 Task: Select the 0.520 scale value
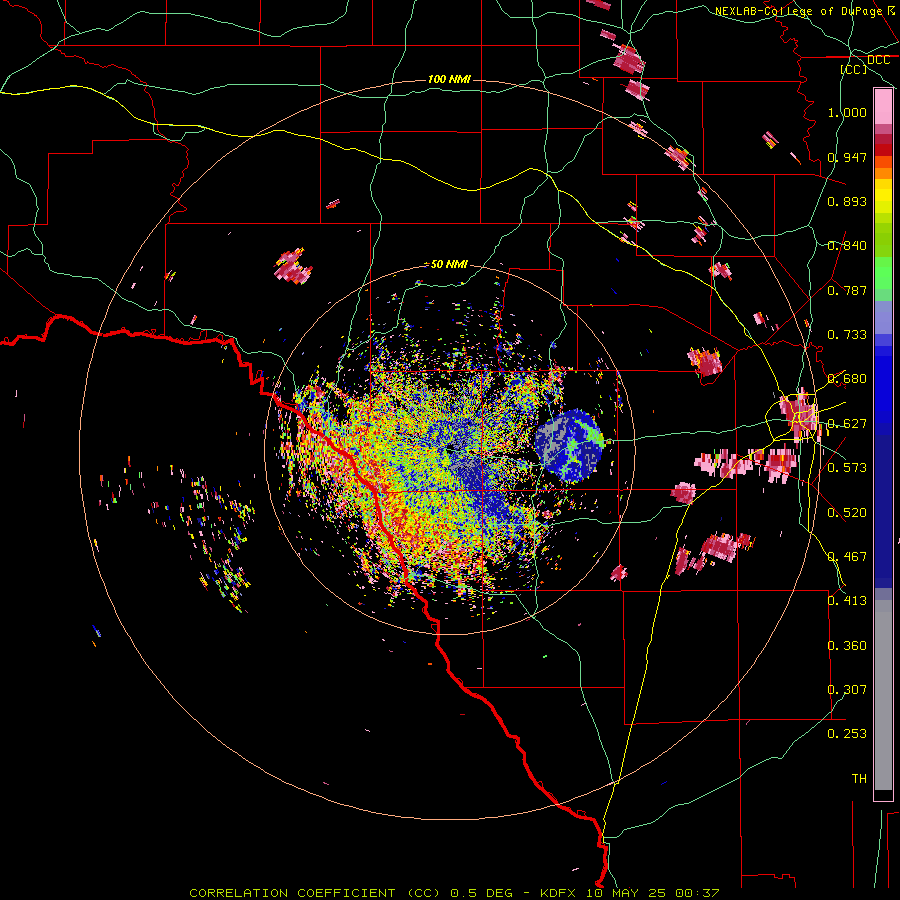847,513
